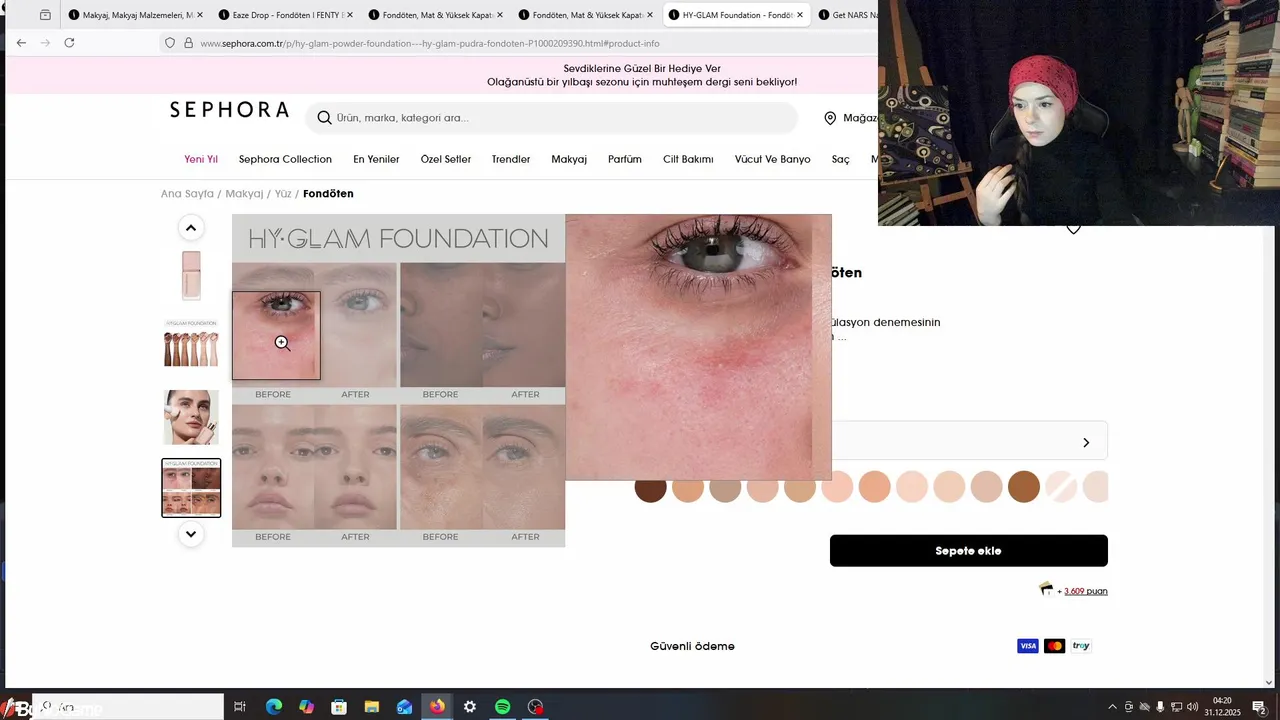The image size is (1280, 720).
Task: Click the Makyaj breadcrumb link
Action: pos(244,194)
